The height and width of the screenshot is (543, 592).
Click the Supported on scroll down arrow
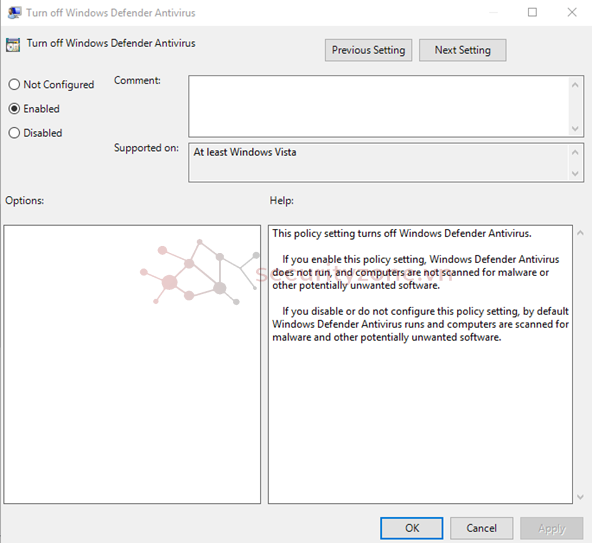(x=575, y=173)
